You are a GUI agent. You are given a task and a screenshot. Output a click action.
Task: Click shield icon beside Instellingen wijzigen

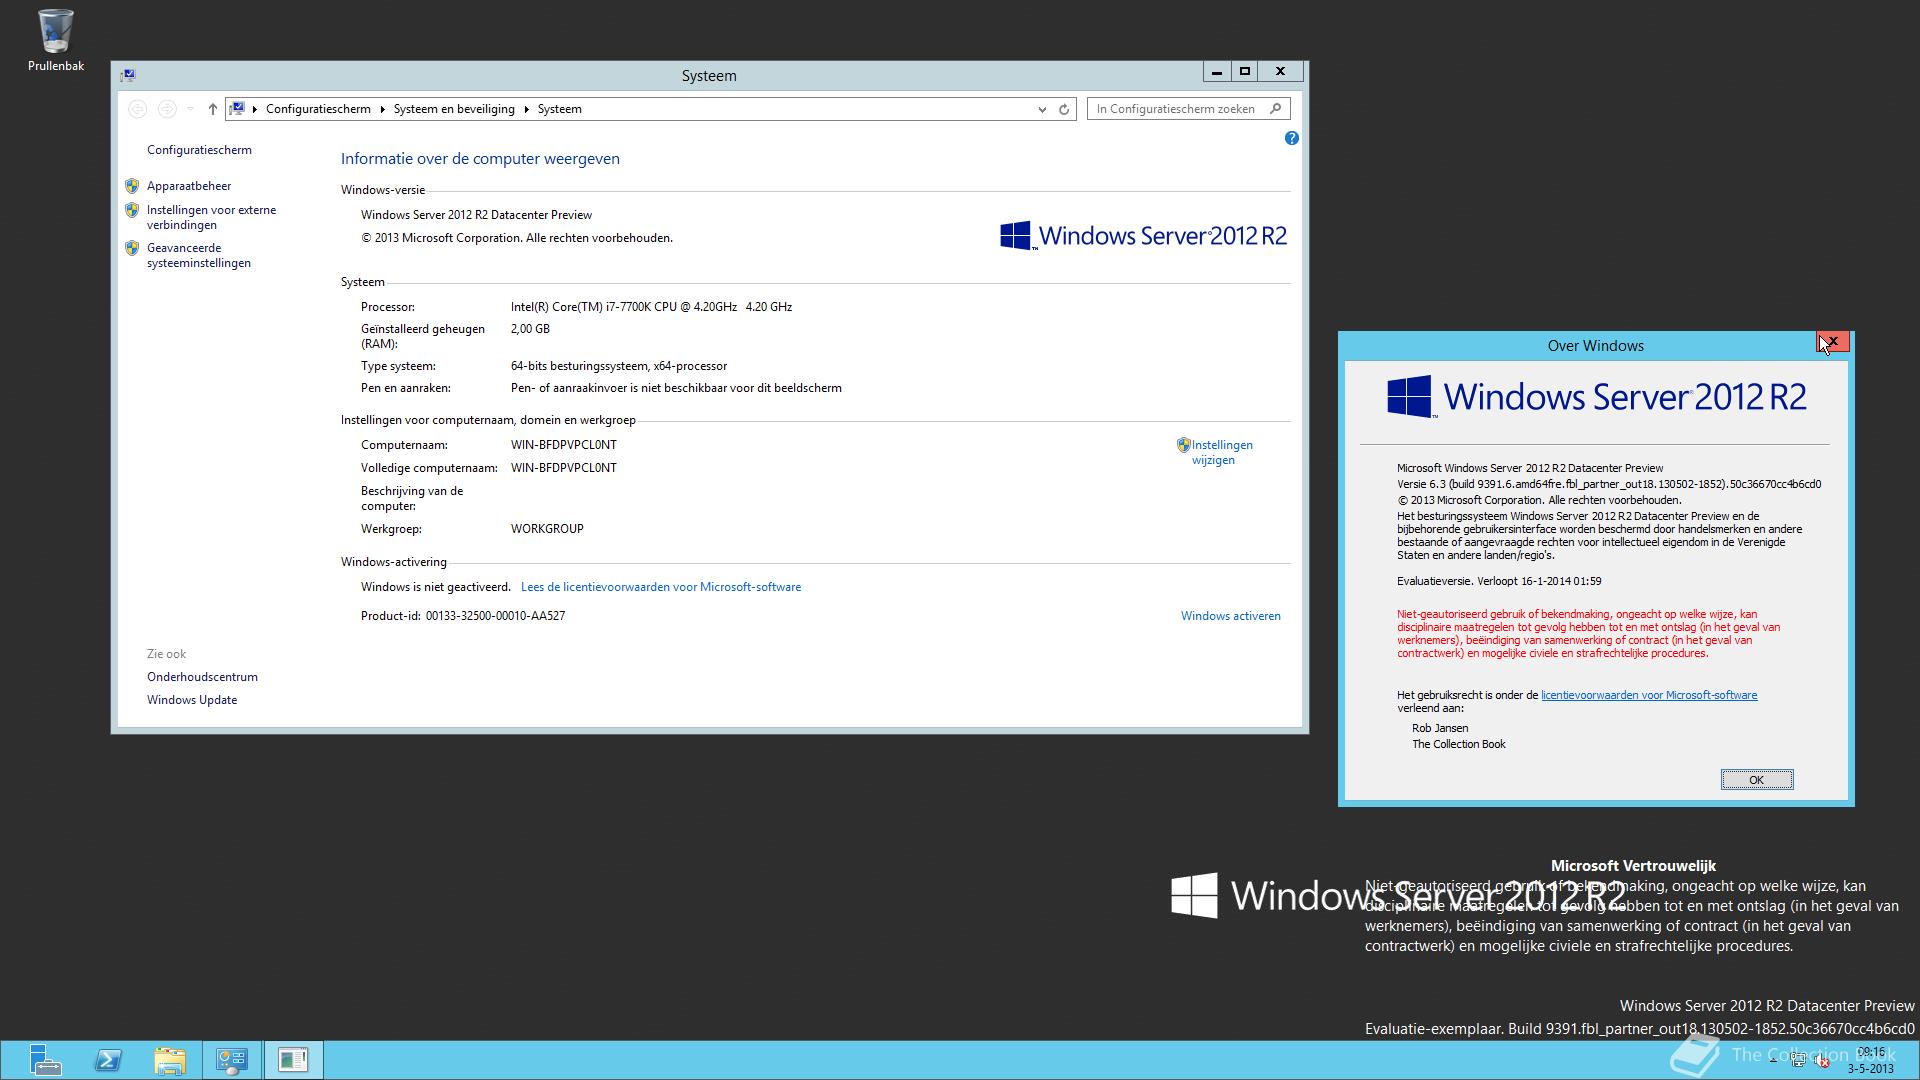[1183, 445]
